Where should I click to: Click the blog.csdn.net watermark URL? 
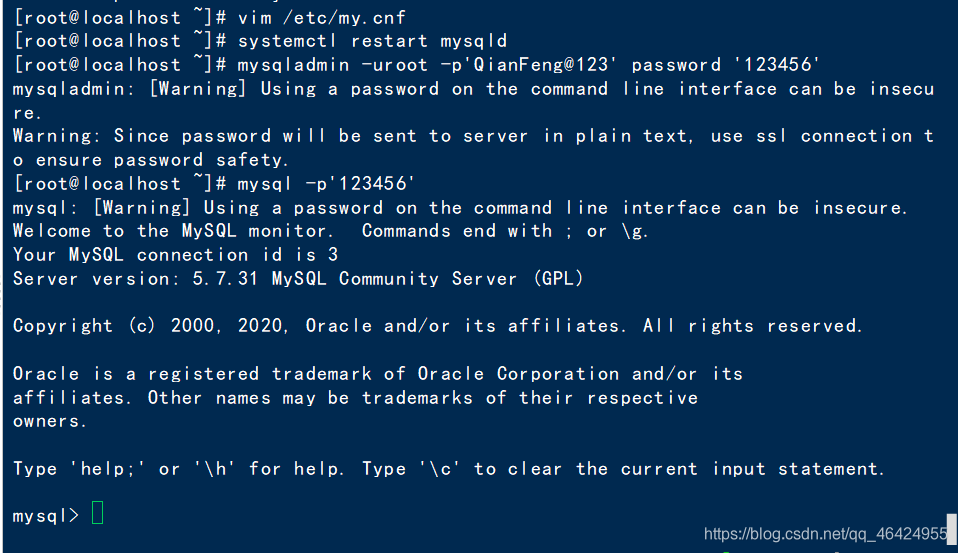coord(825,534)
